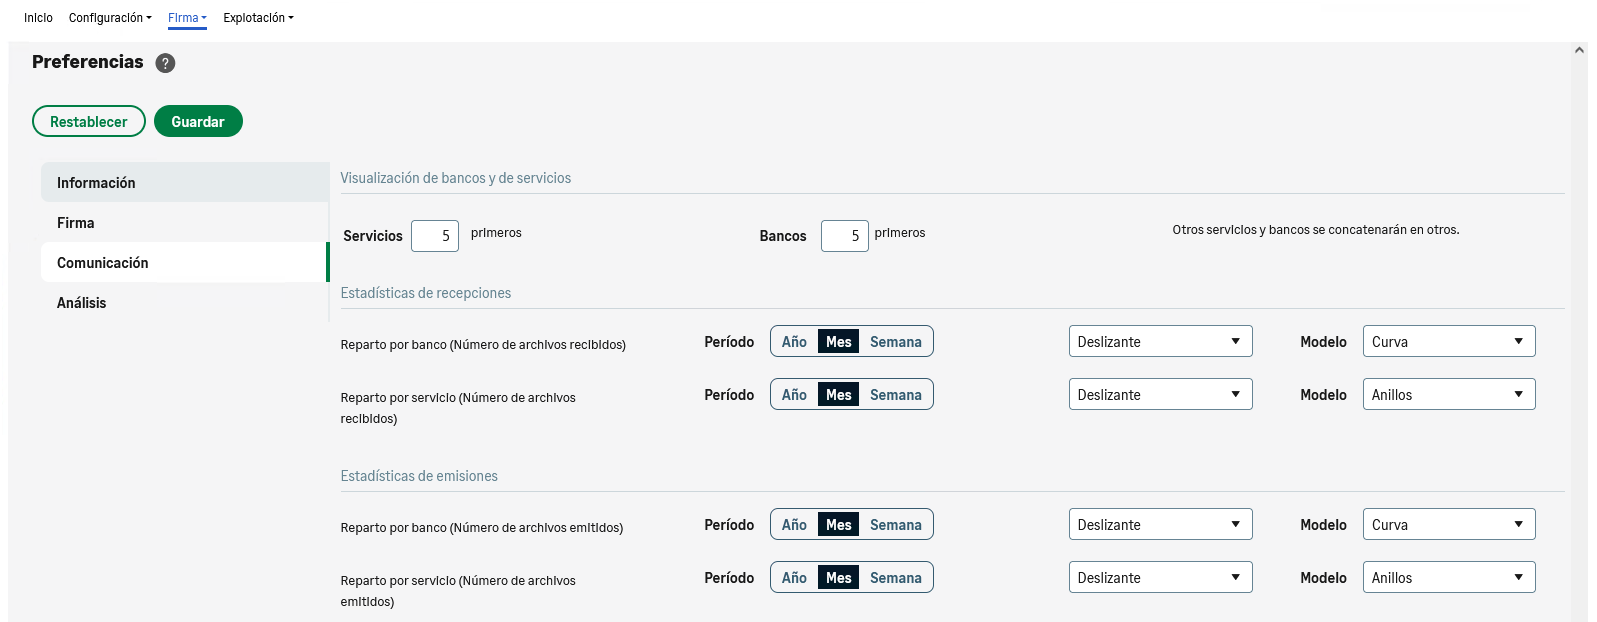Click the Servicios number input field
Image resolution: width=1597 pixels, height=622 pixels.
tap(435, 236)
